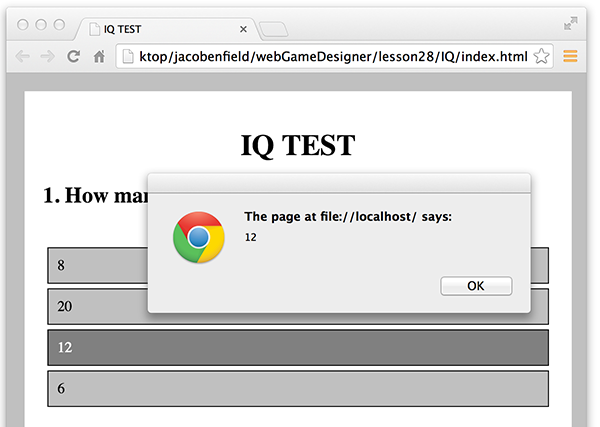This screenshot has width=600, height=427.
Task: Bookmark this page with the star
Action: click(541, 56)
